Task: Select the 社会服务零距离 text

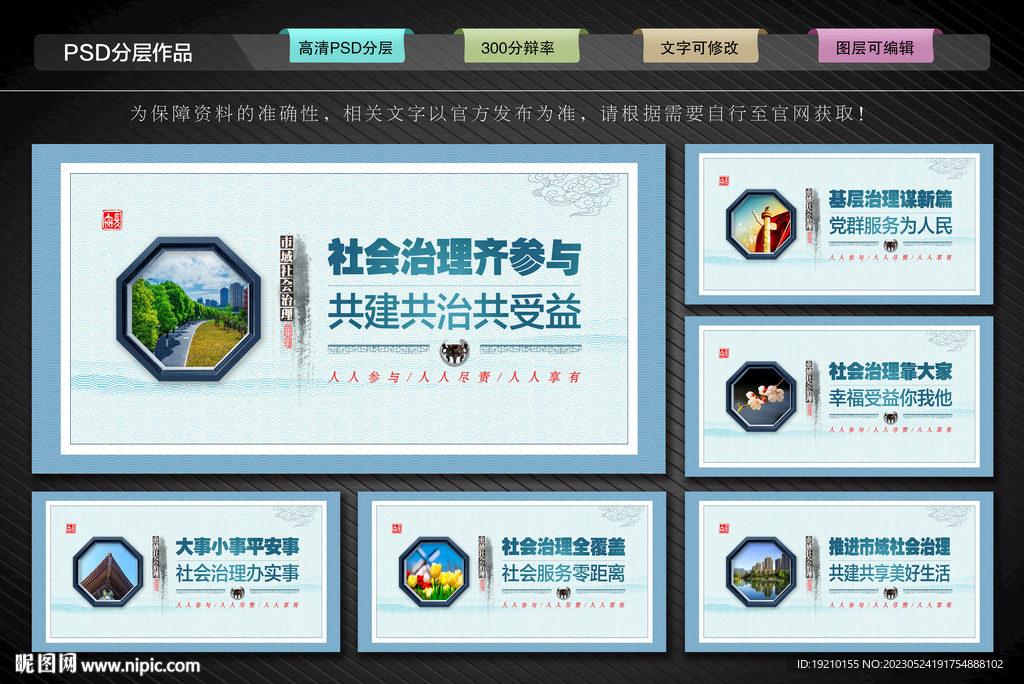Action: tap(563, 574)
